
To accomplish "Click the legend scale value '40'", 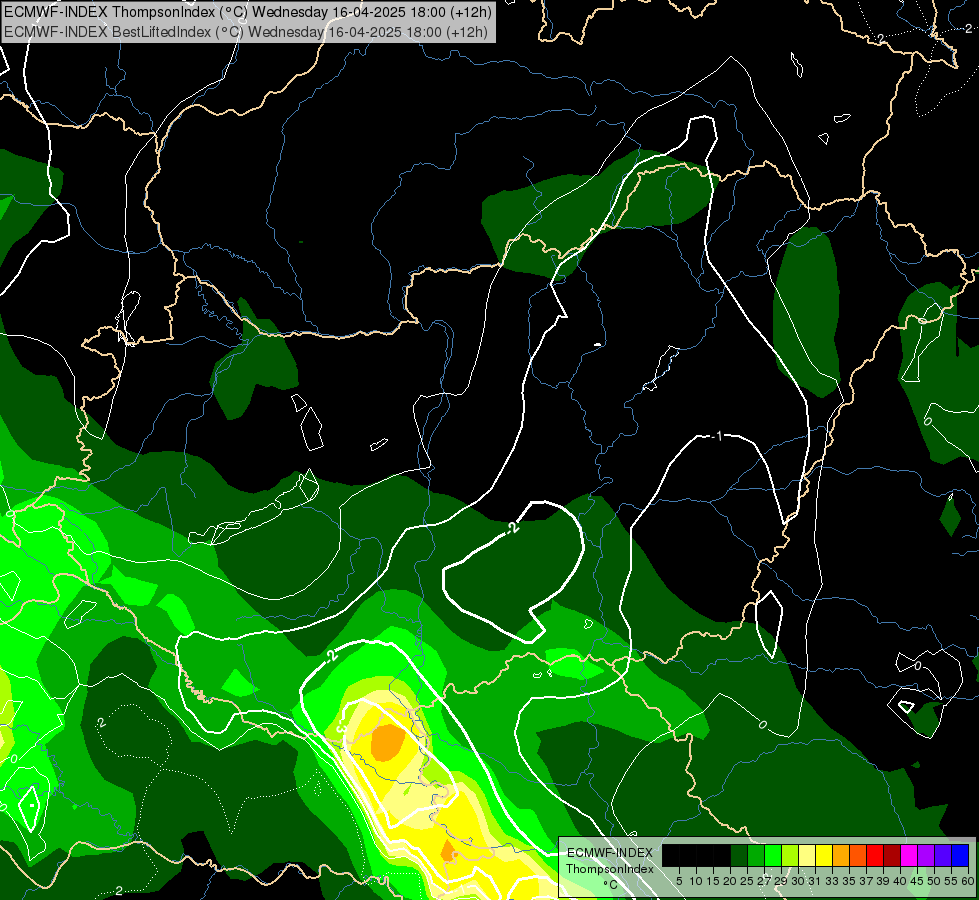I will tap(900, 881).
